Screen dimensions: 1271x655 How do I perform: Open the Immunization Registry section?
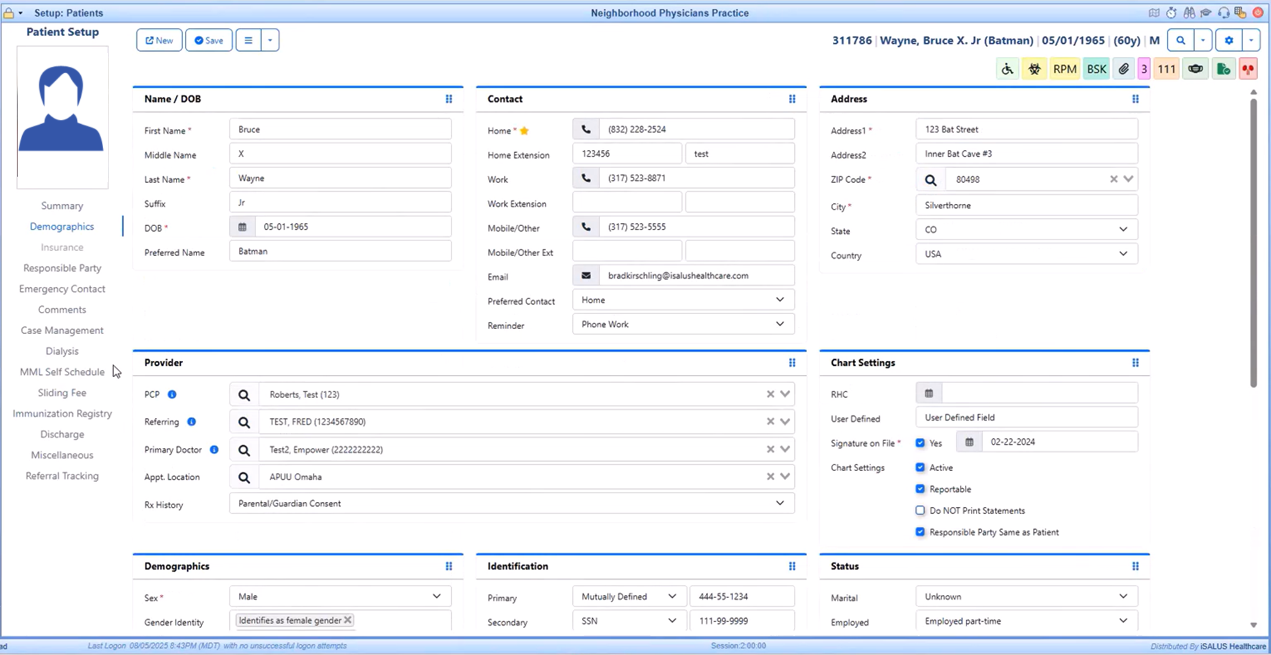pos(62,414)
